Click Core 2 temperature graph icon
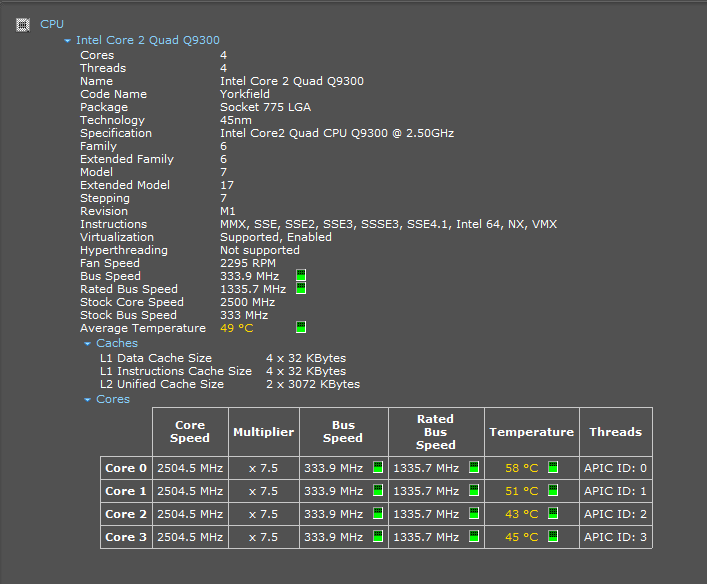Screen dimensions: 707x584 (553, 513)
